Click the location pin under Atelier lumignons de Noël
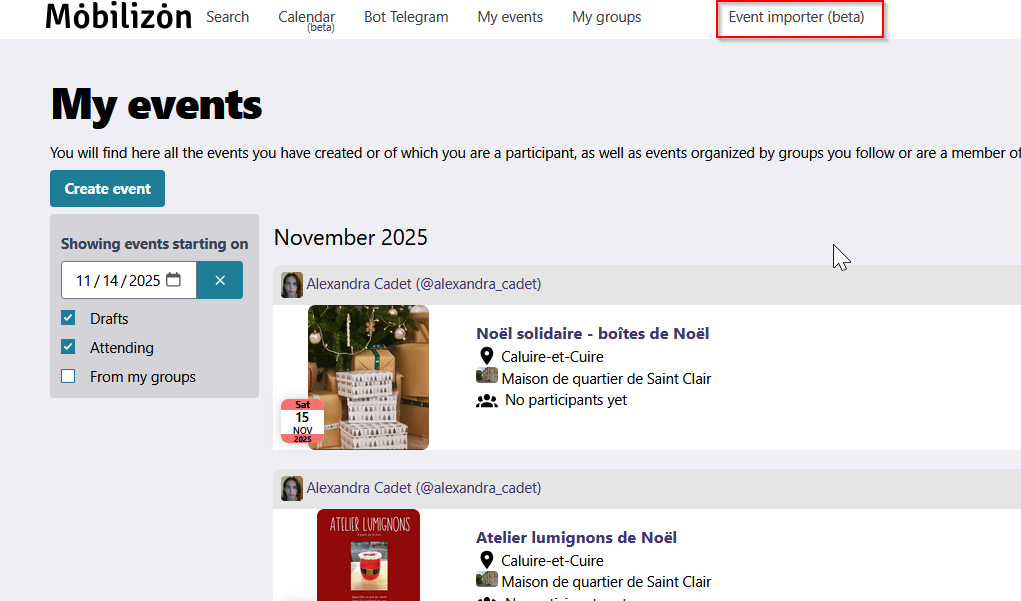 (487, 560)
